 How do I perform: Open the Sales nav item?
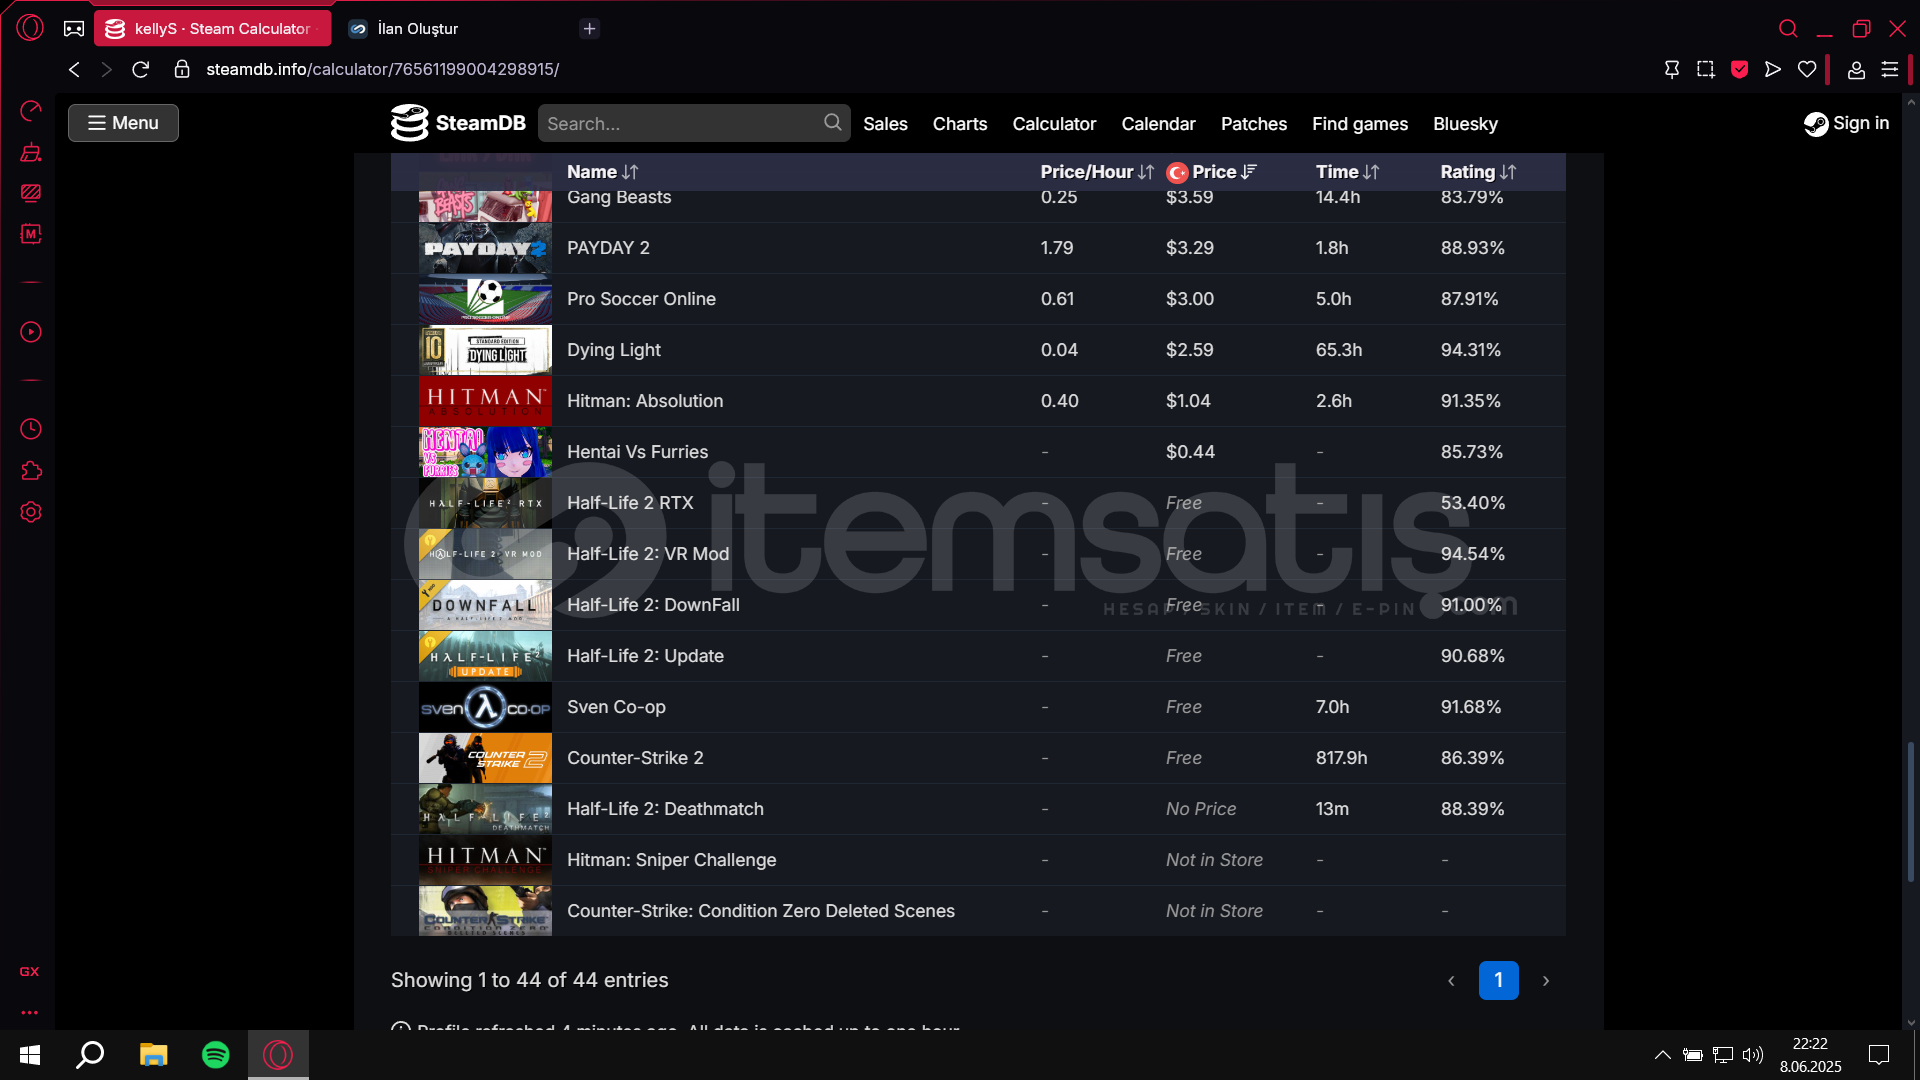[885, 124]
